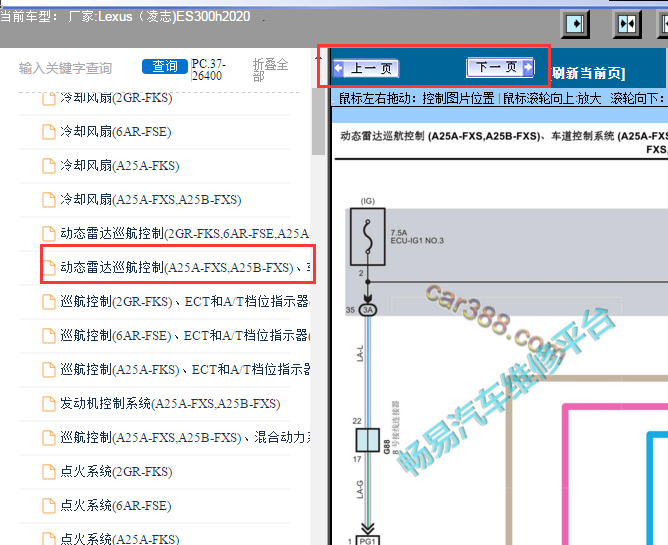This screenshot has width=668, height=545.
Task: Click the G88 junction connector box in diagram
Action: click(367, 440)
